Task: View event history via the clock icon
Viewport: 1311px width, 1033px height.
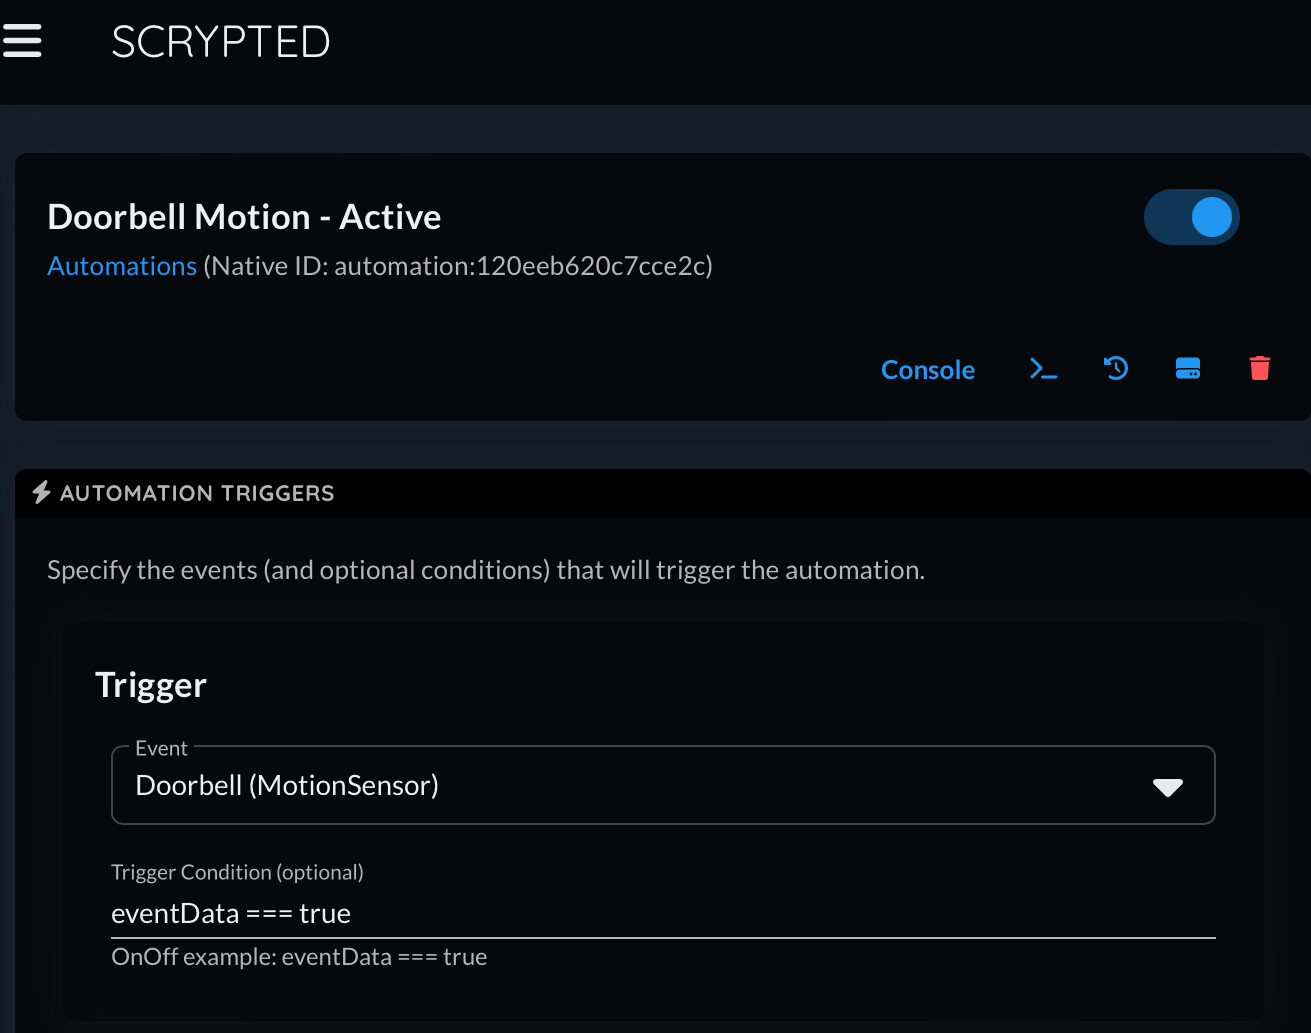Action: click(x=1115, y=368)
